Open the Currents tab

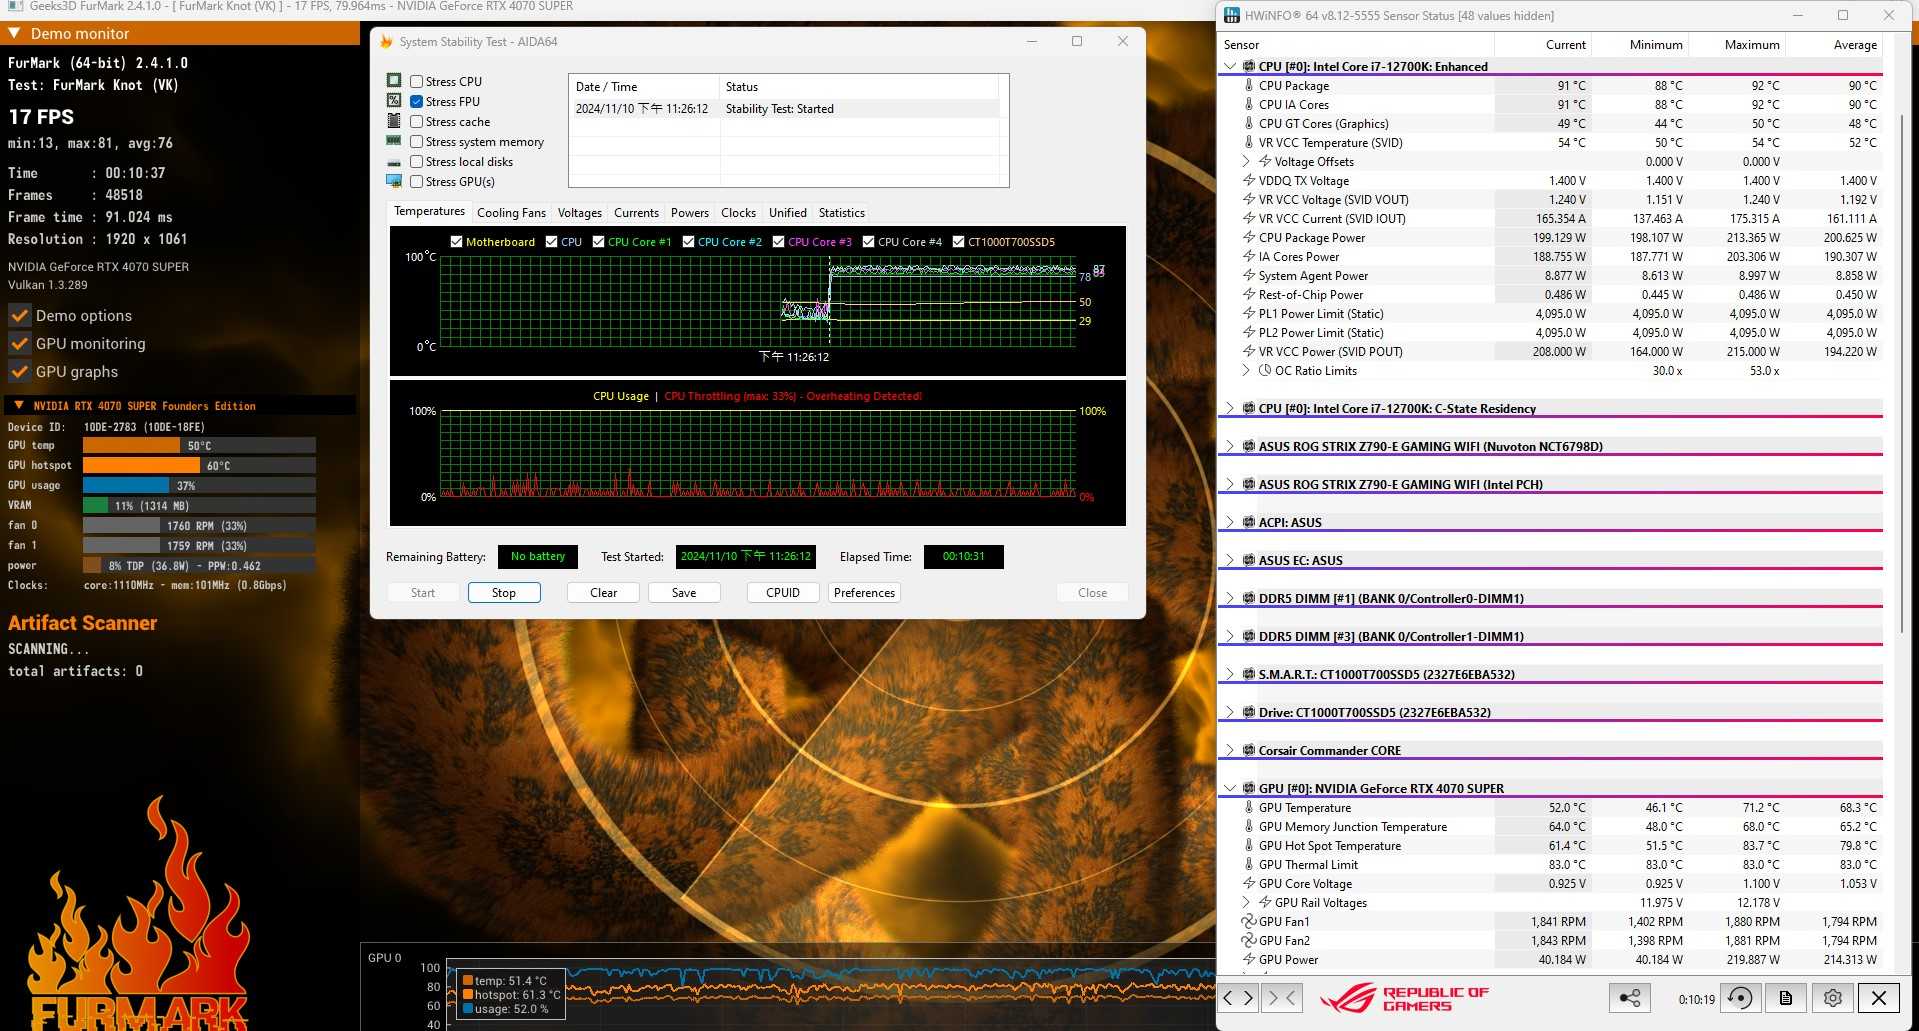636,212
